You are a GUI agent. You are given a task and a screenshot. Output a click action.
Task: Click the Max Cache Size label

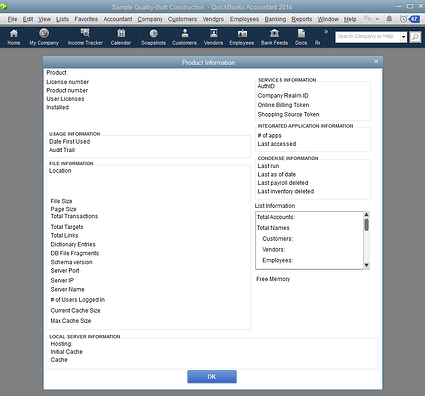tap(71, 321)
